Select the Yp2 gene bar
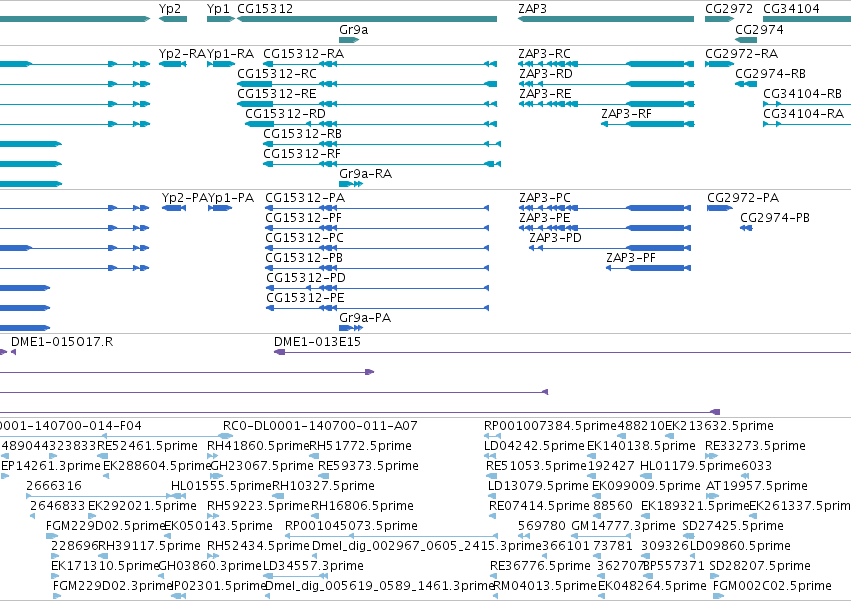Image resolution: width=851 pixels, height=601 pixels. click(173, 19)
